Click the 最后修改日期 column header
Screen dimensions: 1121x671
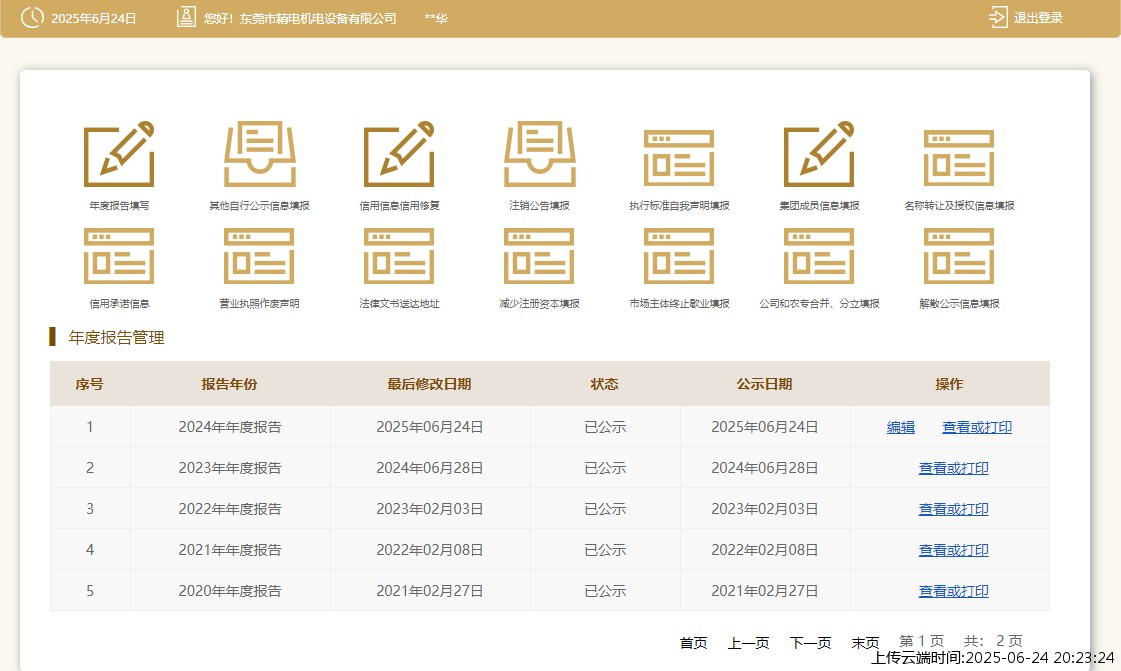(x=429, y=384)
